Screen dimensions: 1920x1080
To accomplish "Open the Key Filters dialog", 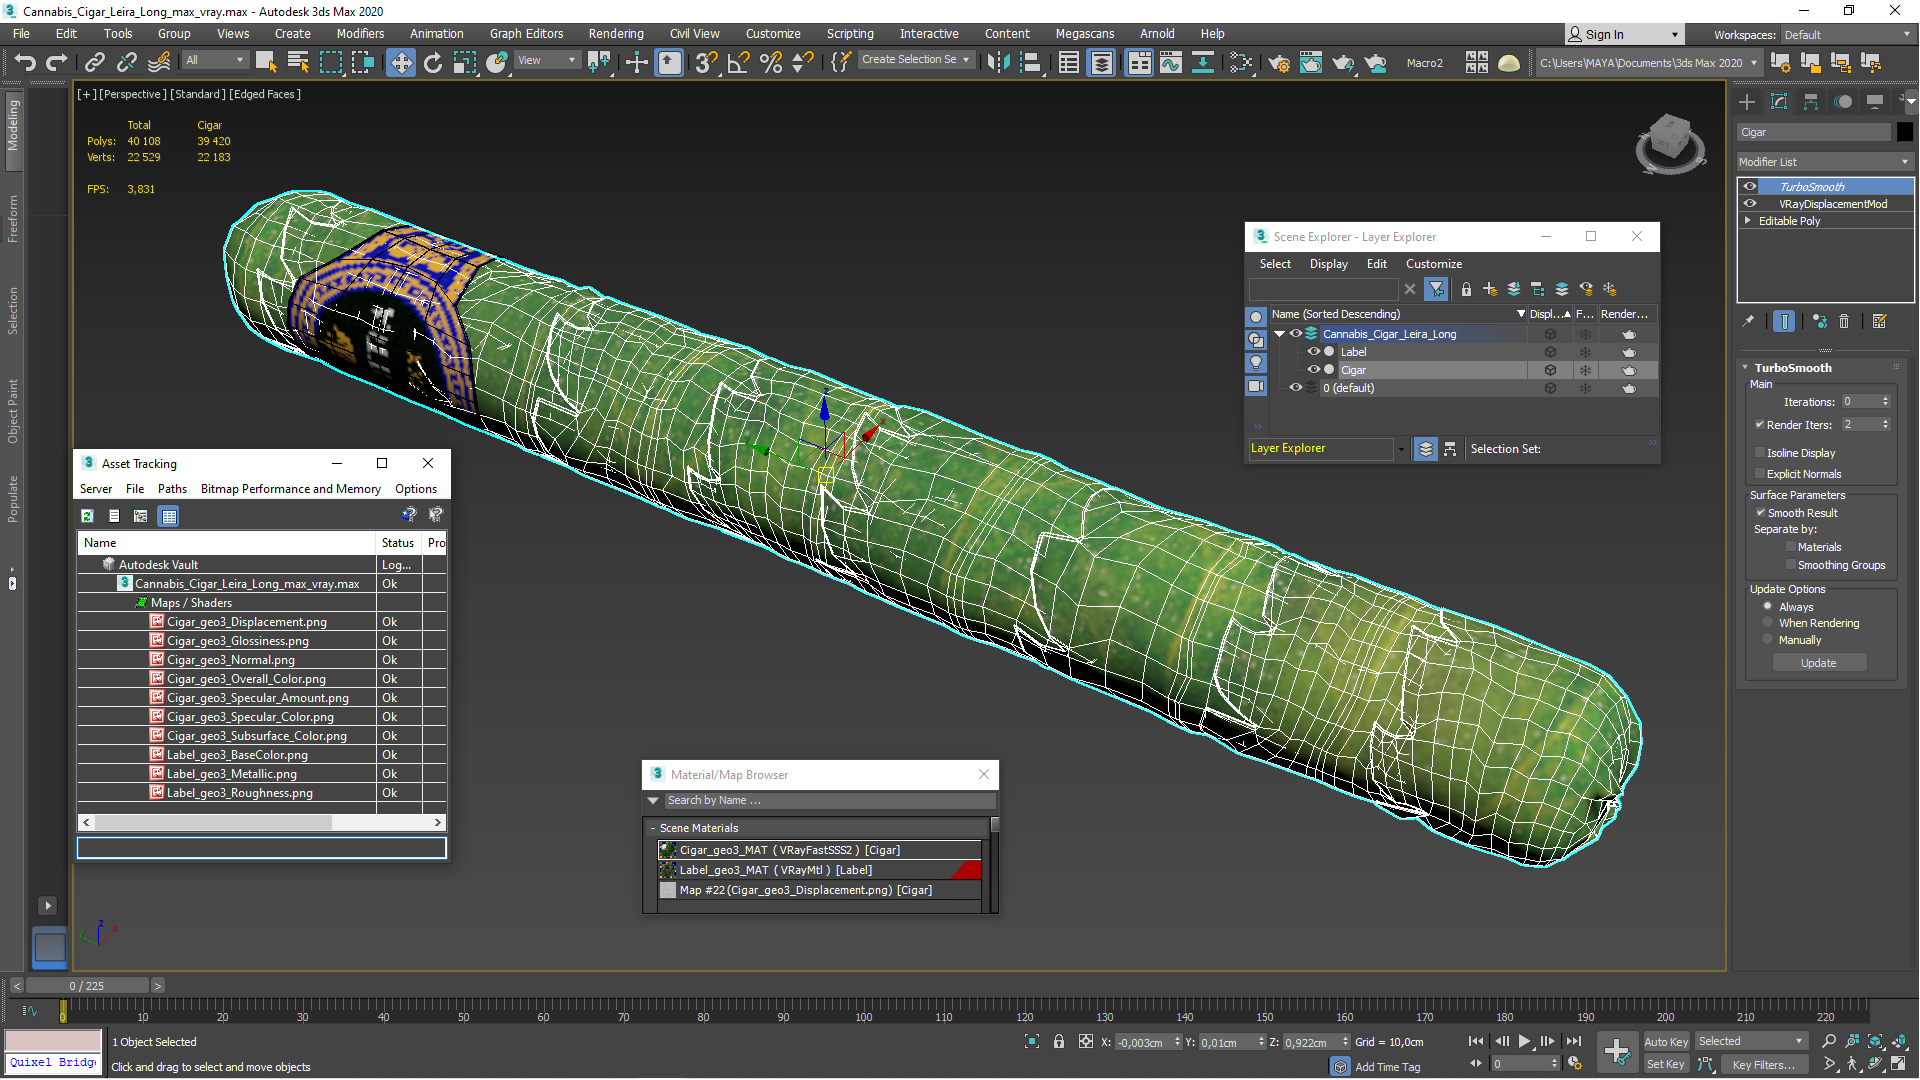I will [1764, 1065].
